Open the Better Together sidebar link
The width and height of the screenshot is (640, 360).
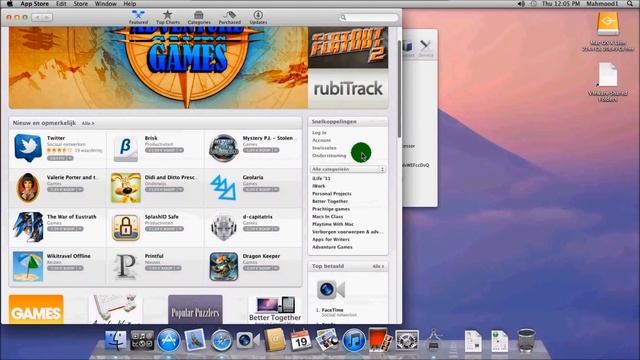click(330, 202)
